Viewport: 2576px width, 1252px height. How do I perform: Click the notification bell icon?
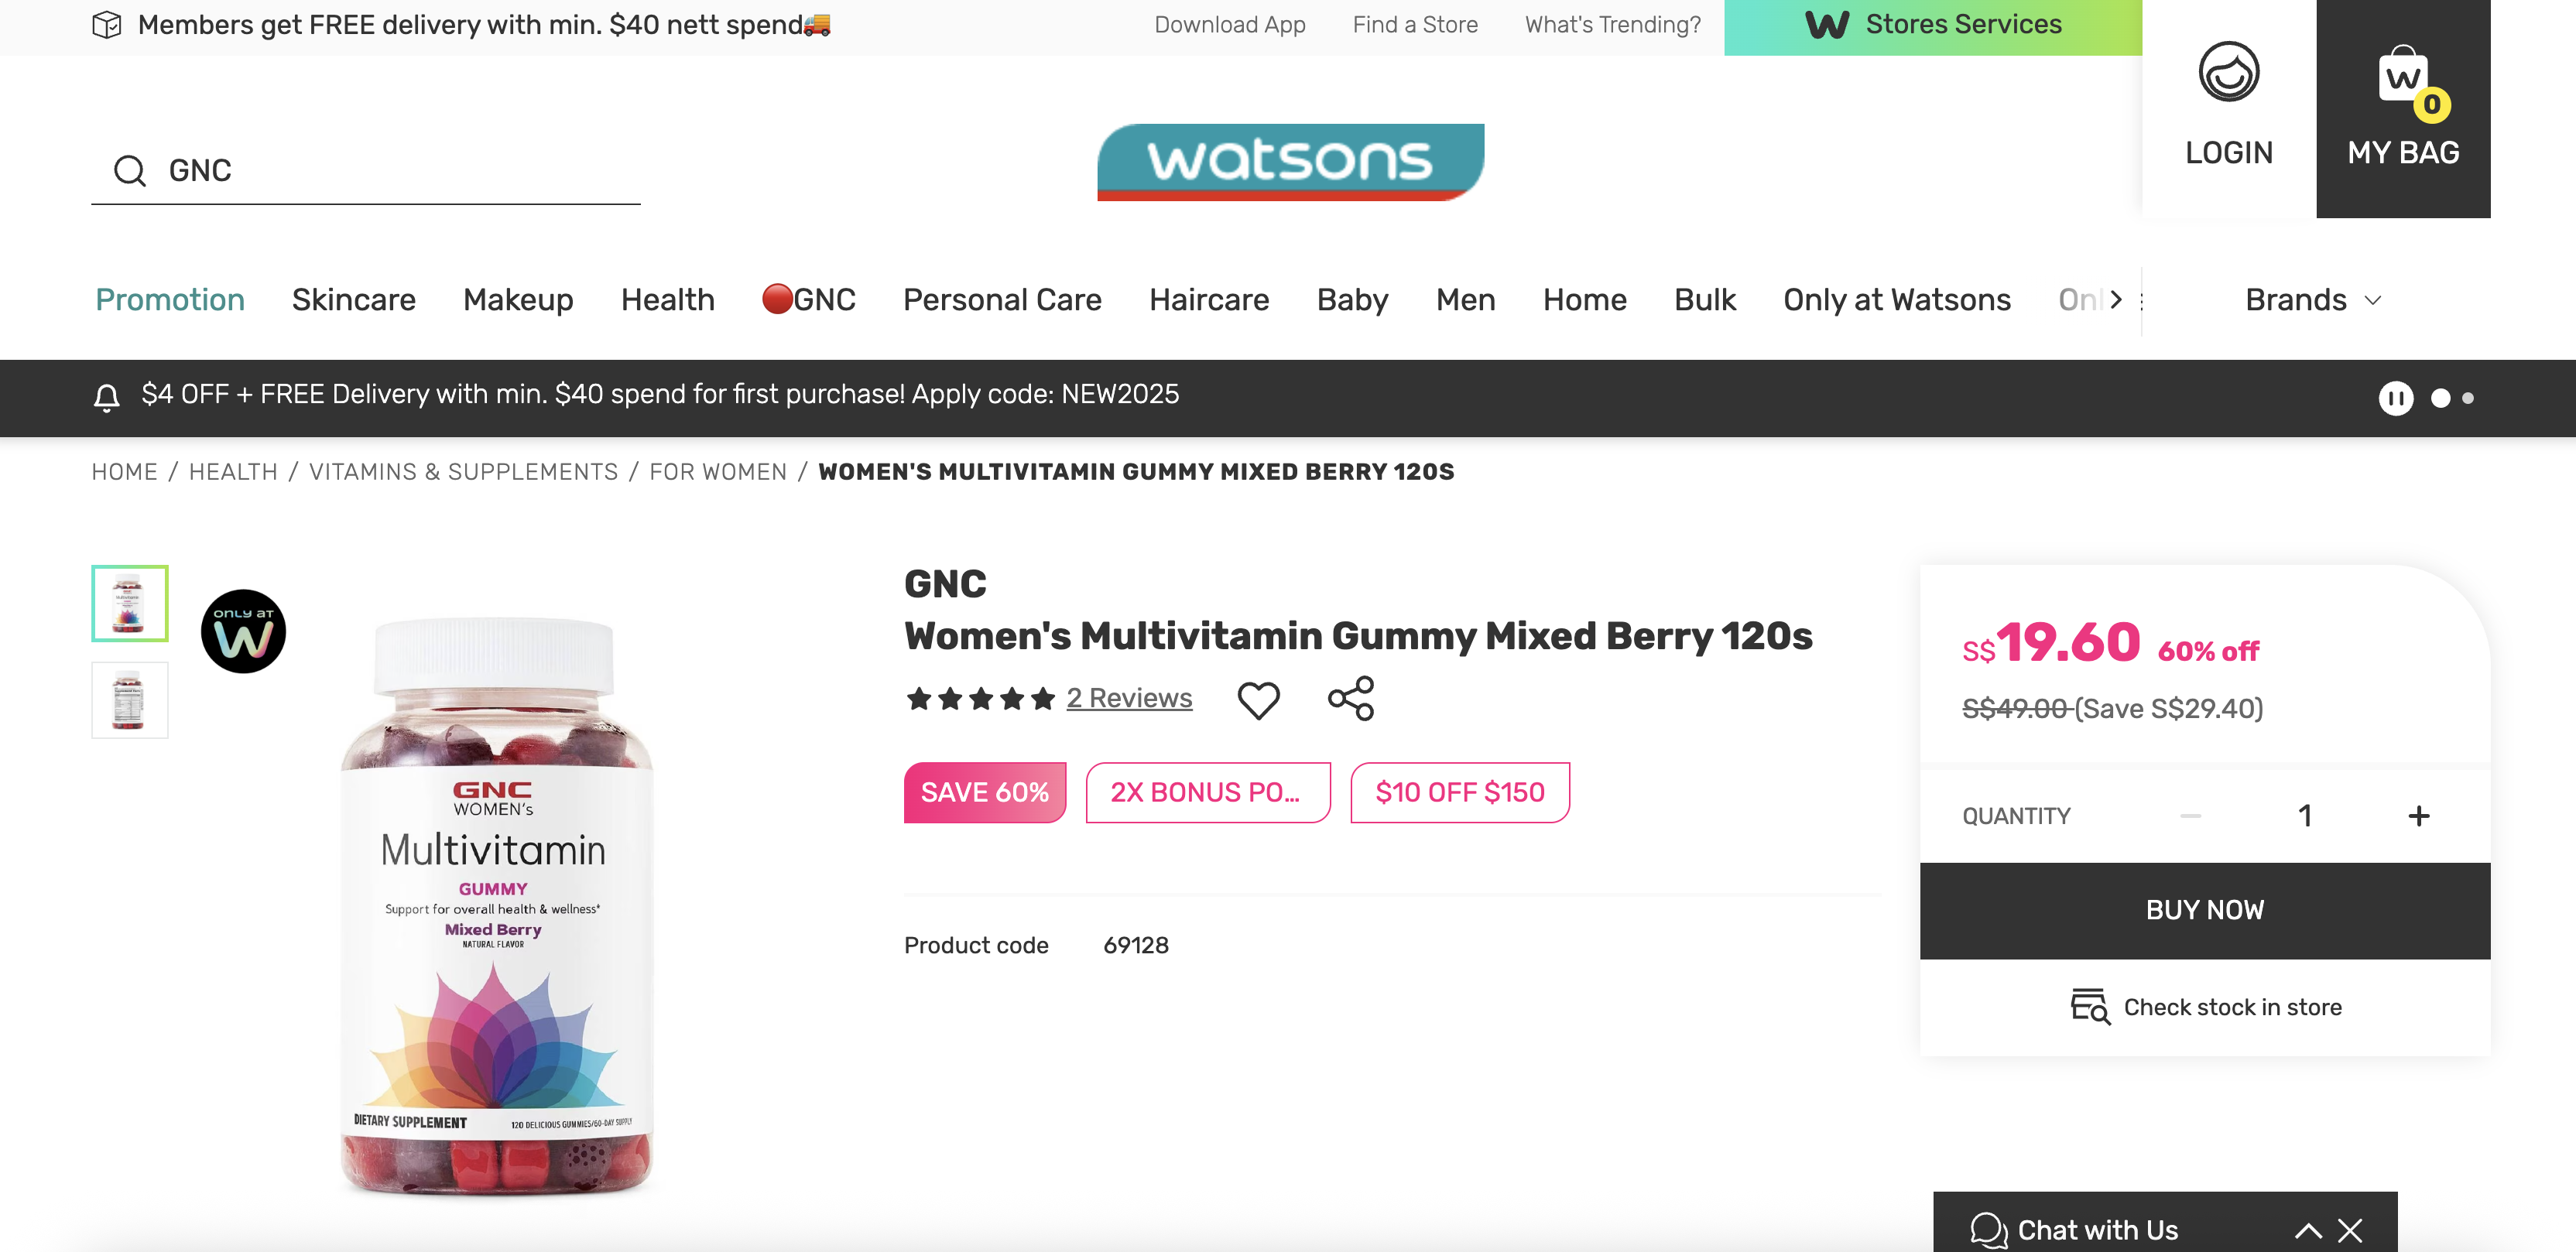[x=107, y=397]
